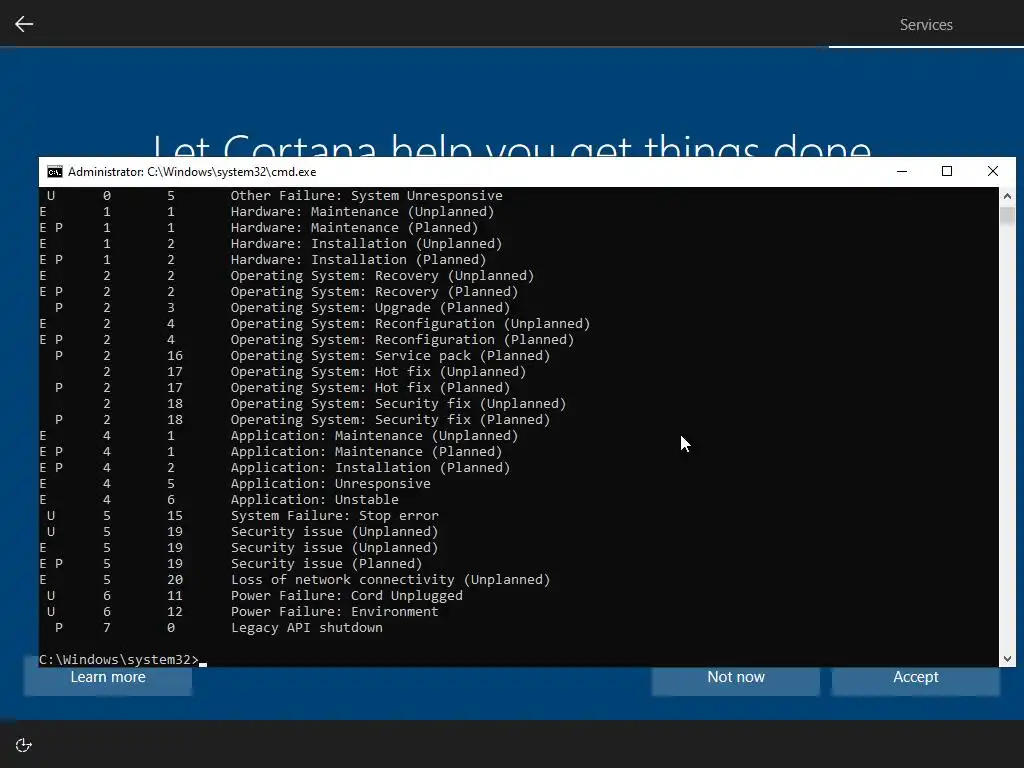
Task: Click the console scrollbar up arrow
Action: tap(1007, 196)
